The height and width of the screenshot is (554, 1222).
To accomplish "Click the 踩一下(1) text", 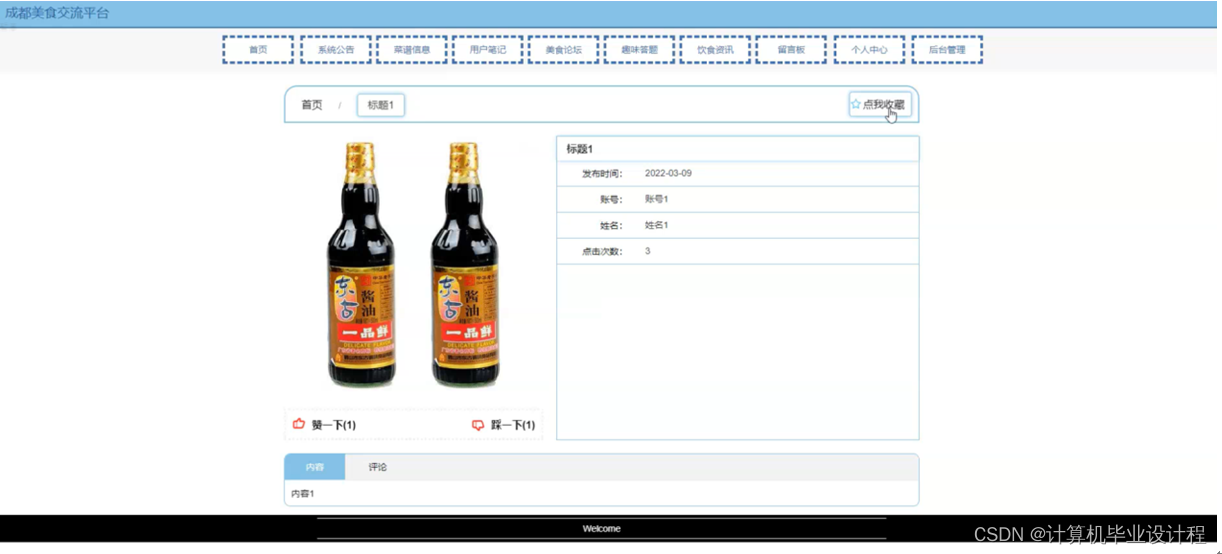I will click(x=513, y=425).
